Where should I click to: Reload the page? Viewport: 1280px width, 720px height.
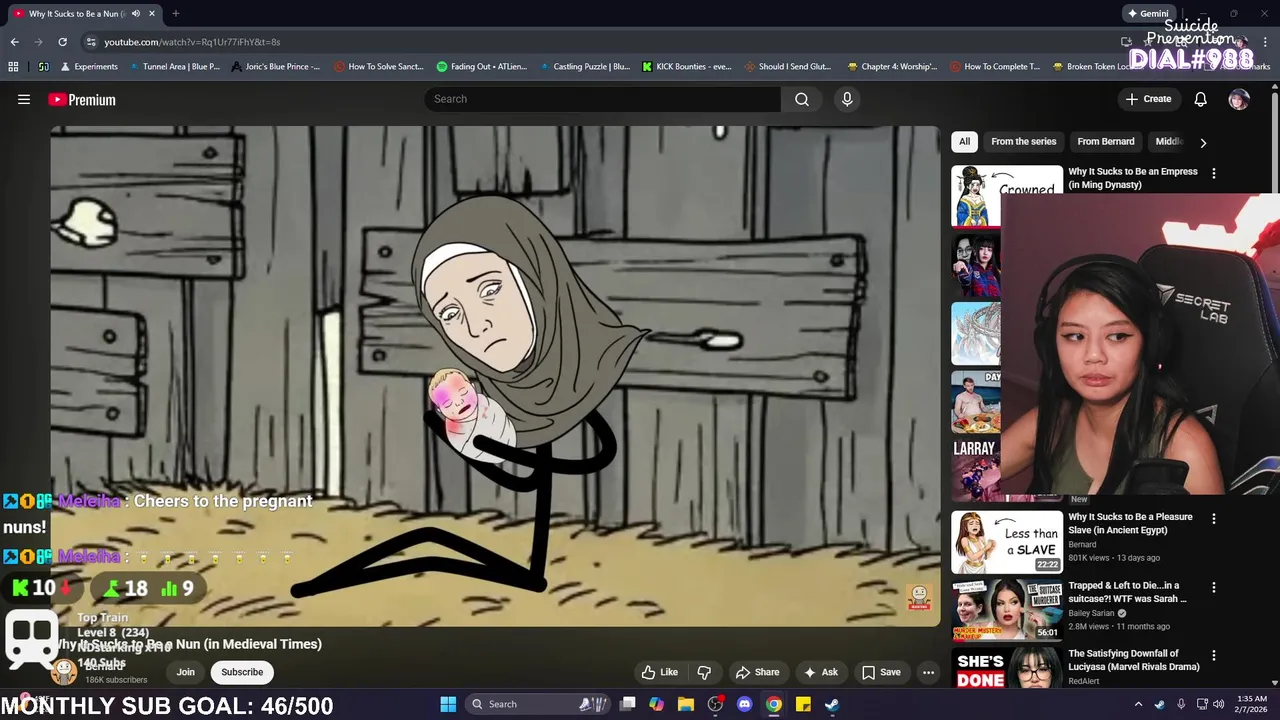[62, 42]
